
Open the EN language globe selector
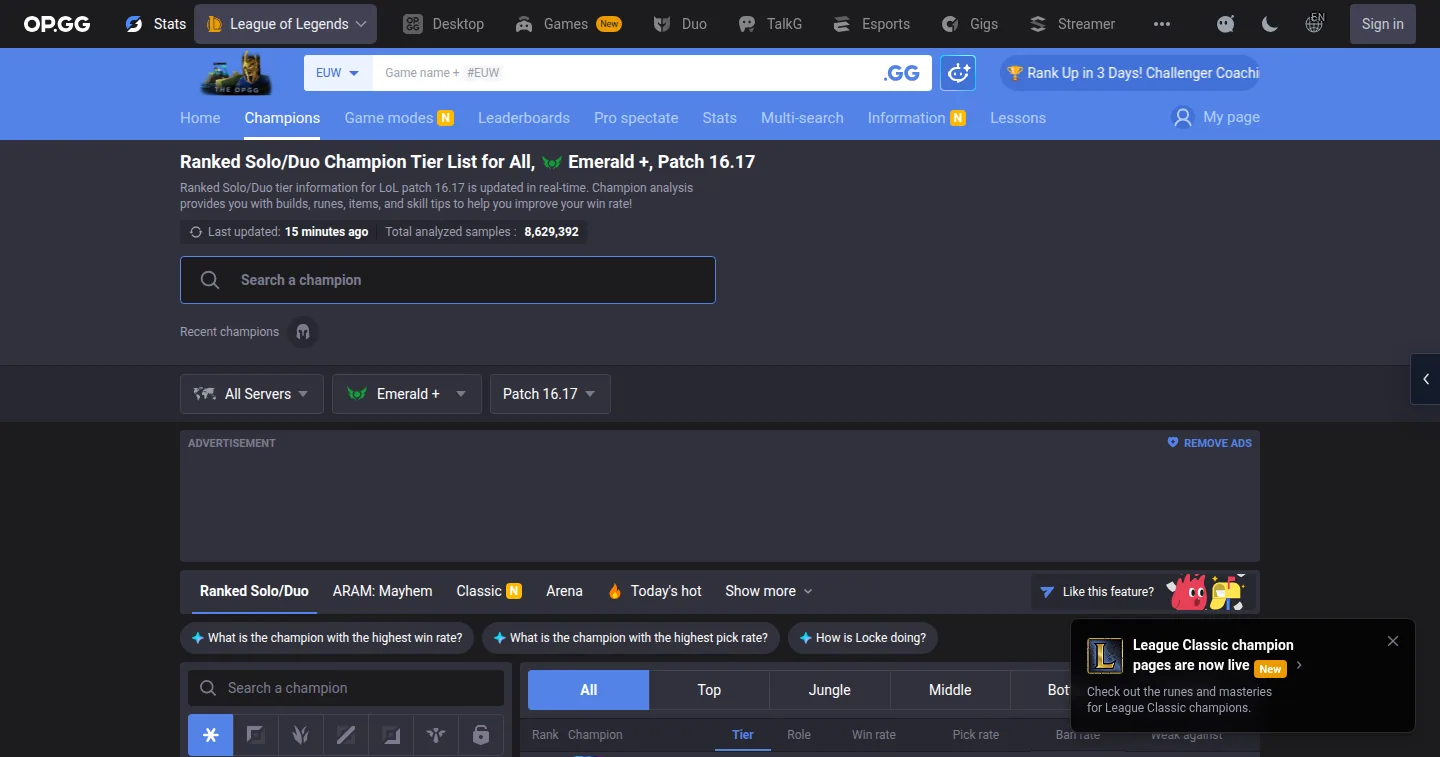[1315, 23]
